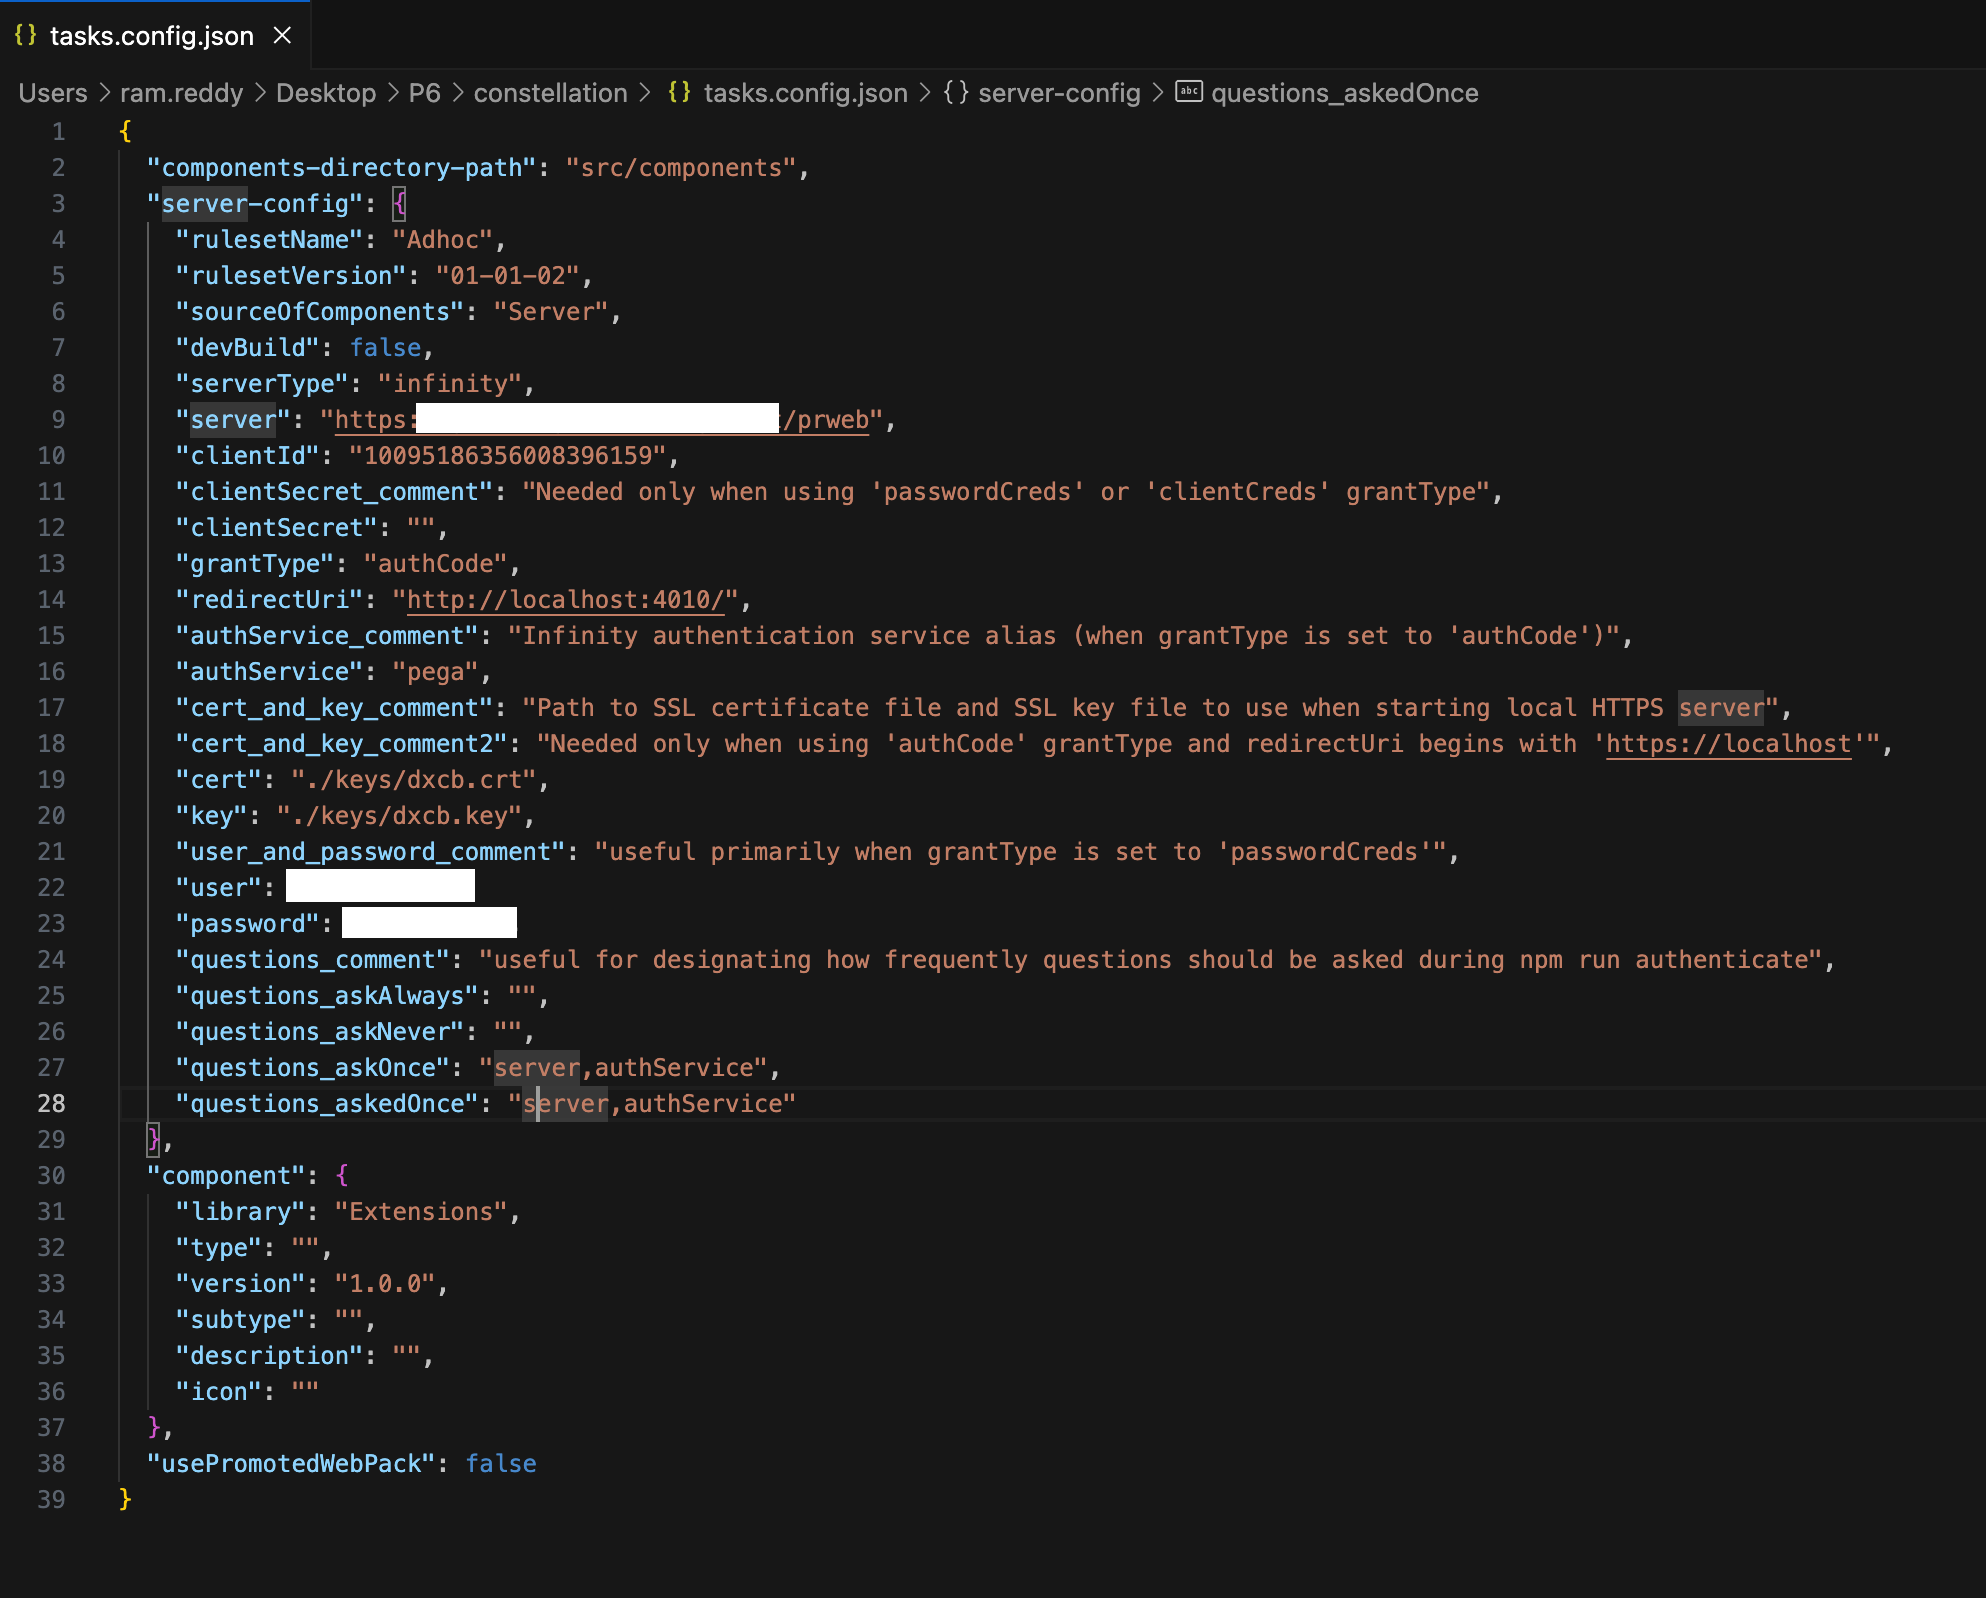Click the Users breadcrumb item
Screen dimensions: 1986x1598
click(x=52, y=92)
